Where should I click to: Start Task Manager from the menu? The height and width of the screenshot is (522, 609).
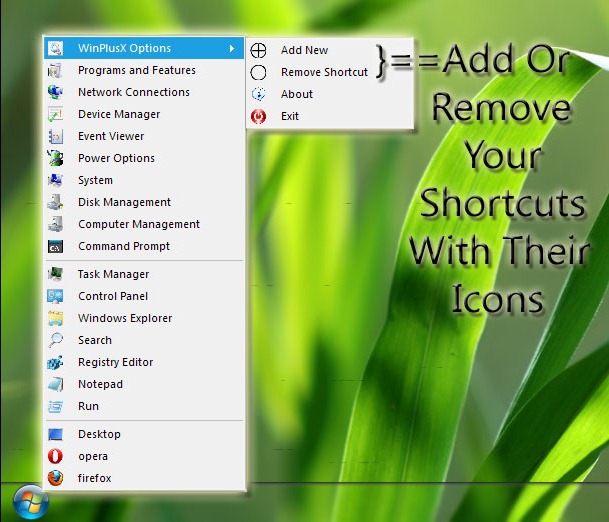tap(113, 274)
